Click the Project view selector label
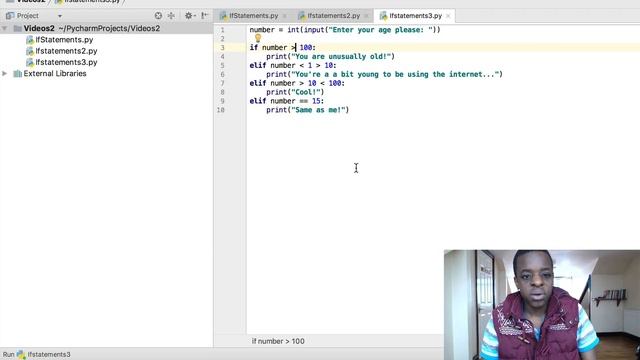Image resolution: width=640 pixels, height=360 pixels. coord(28,16)
